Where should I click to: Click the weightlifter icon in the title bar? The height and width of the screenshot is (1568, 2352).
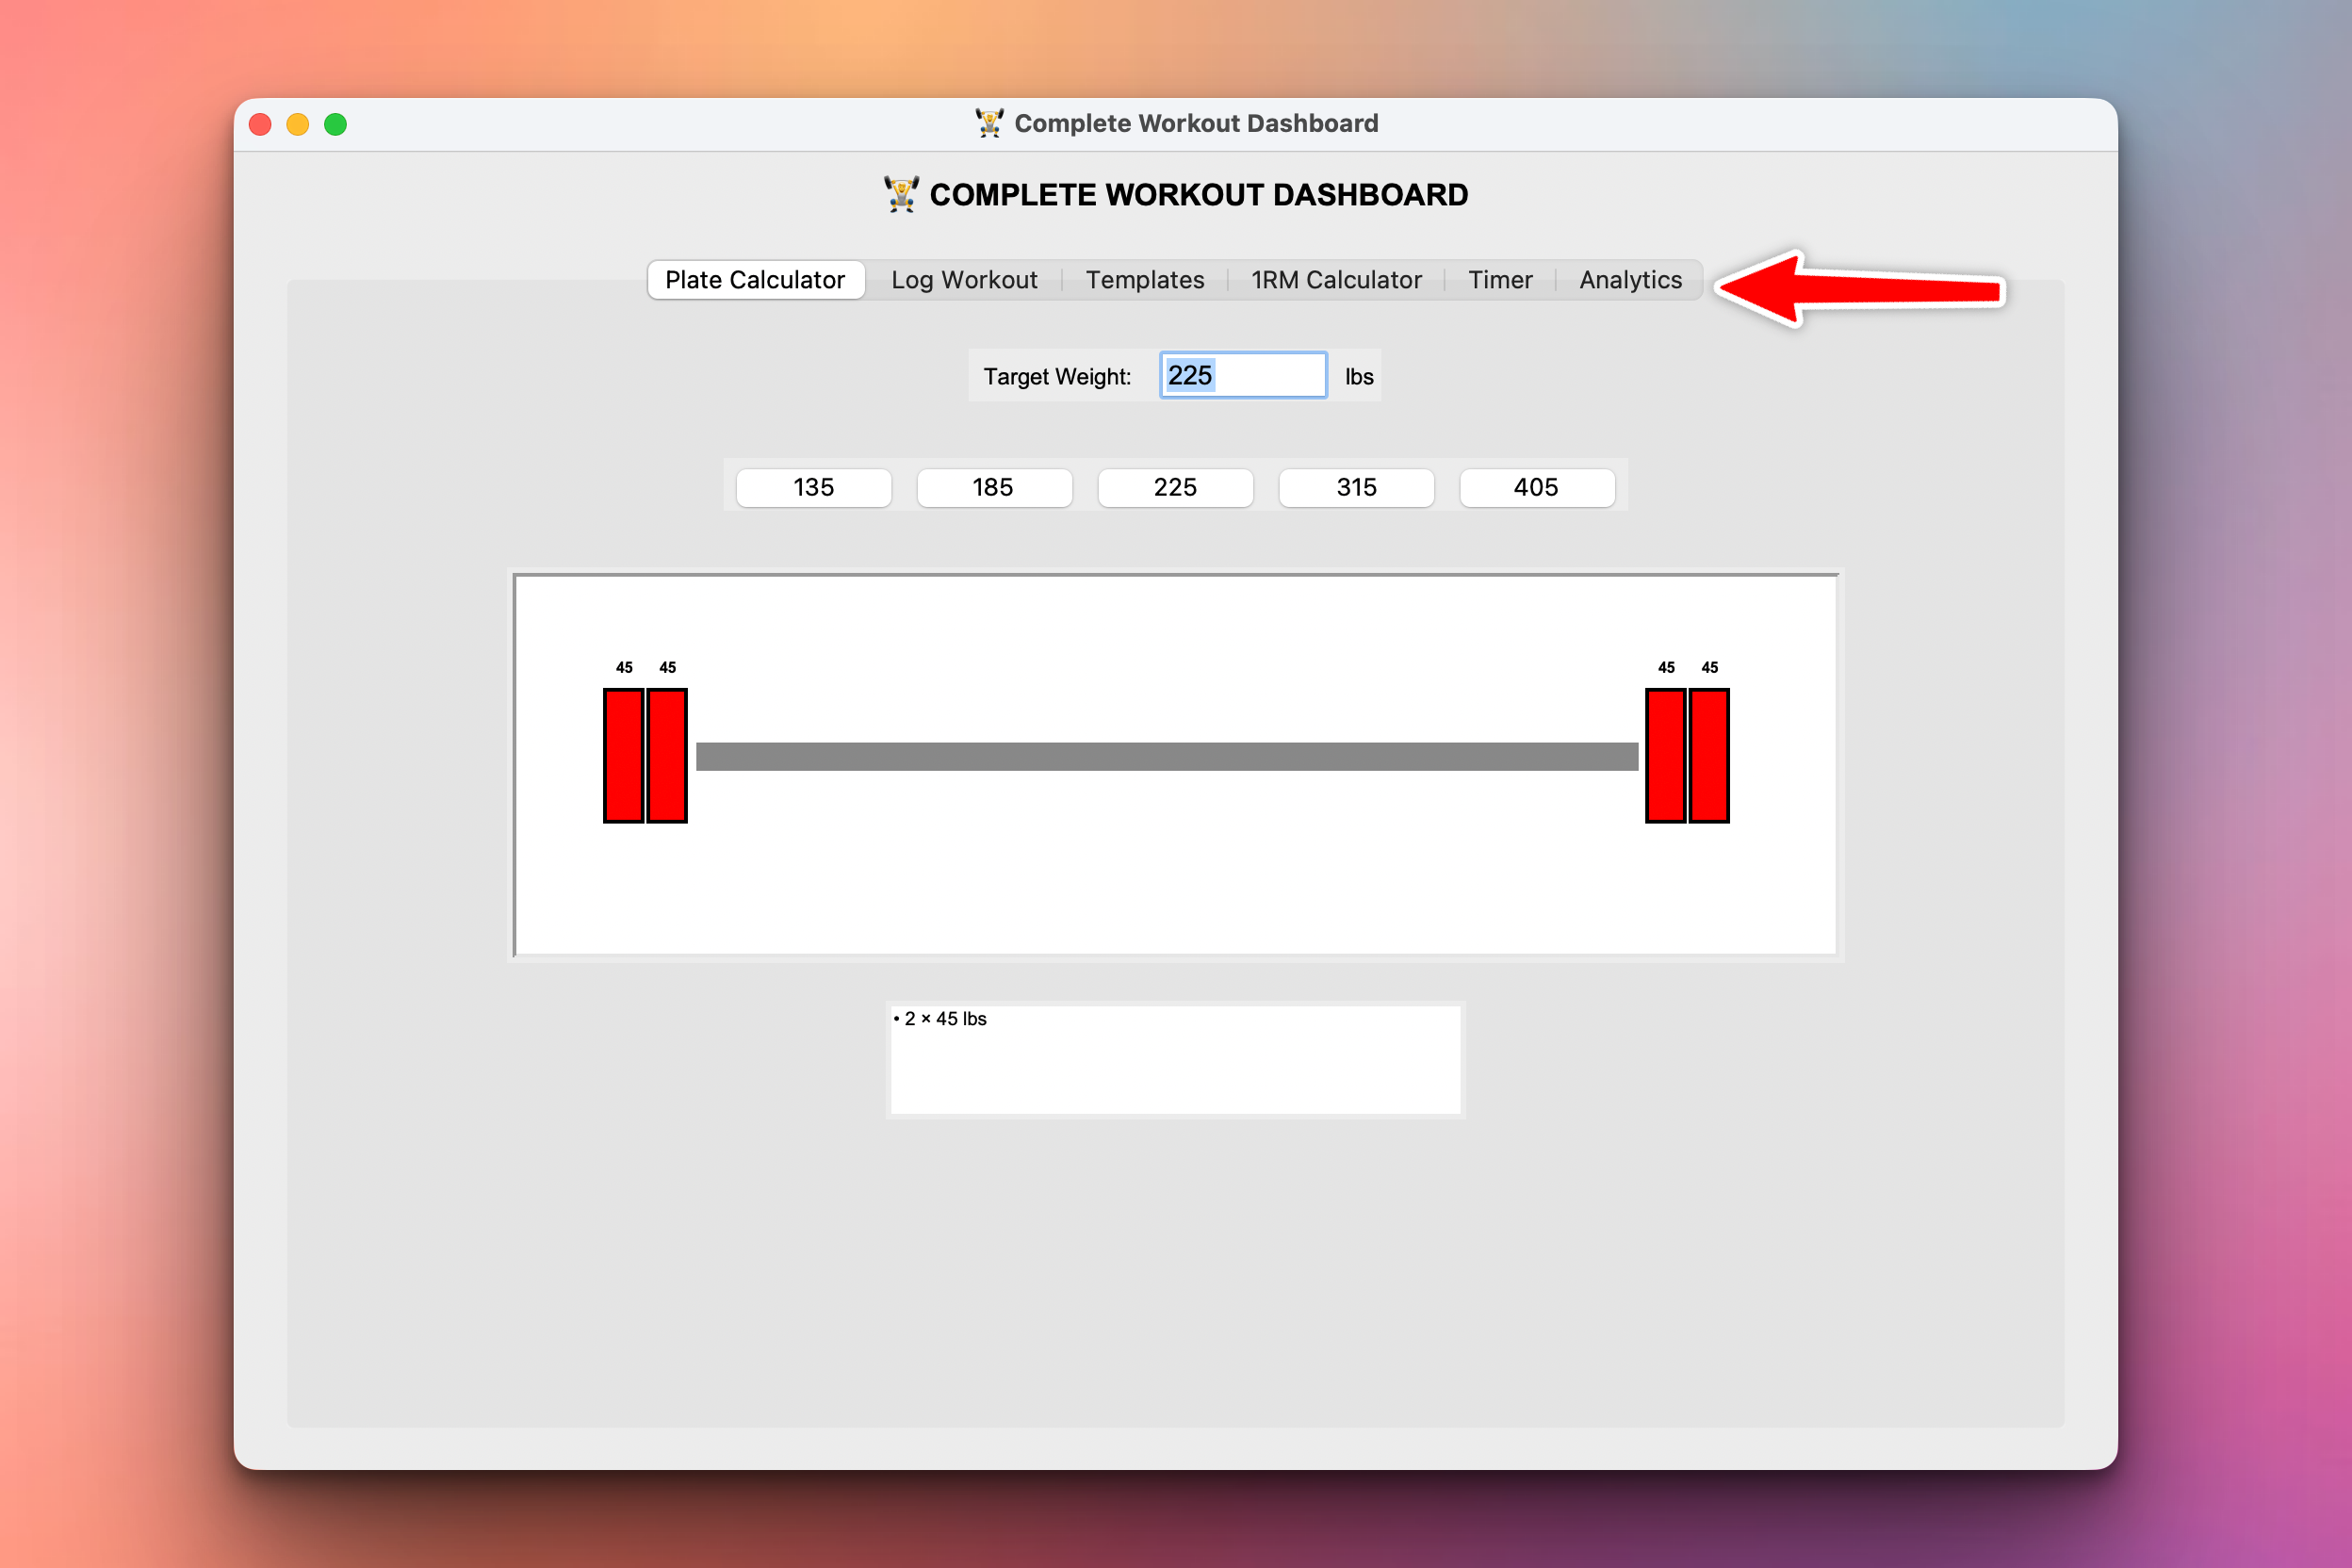coord(989,123)
